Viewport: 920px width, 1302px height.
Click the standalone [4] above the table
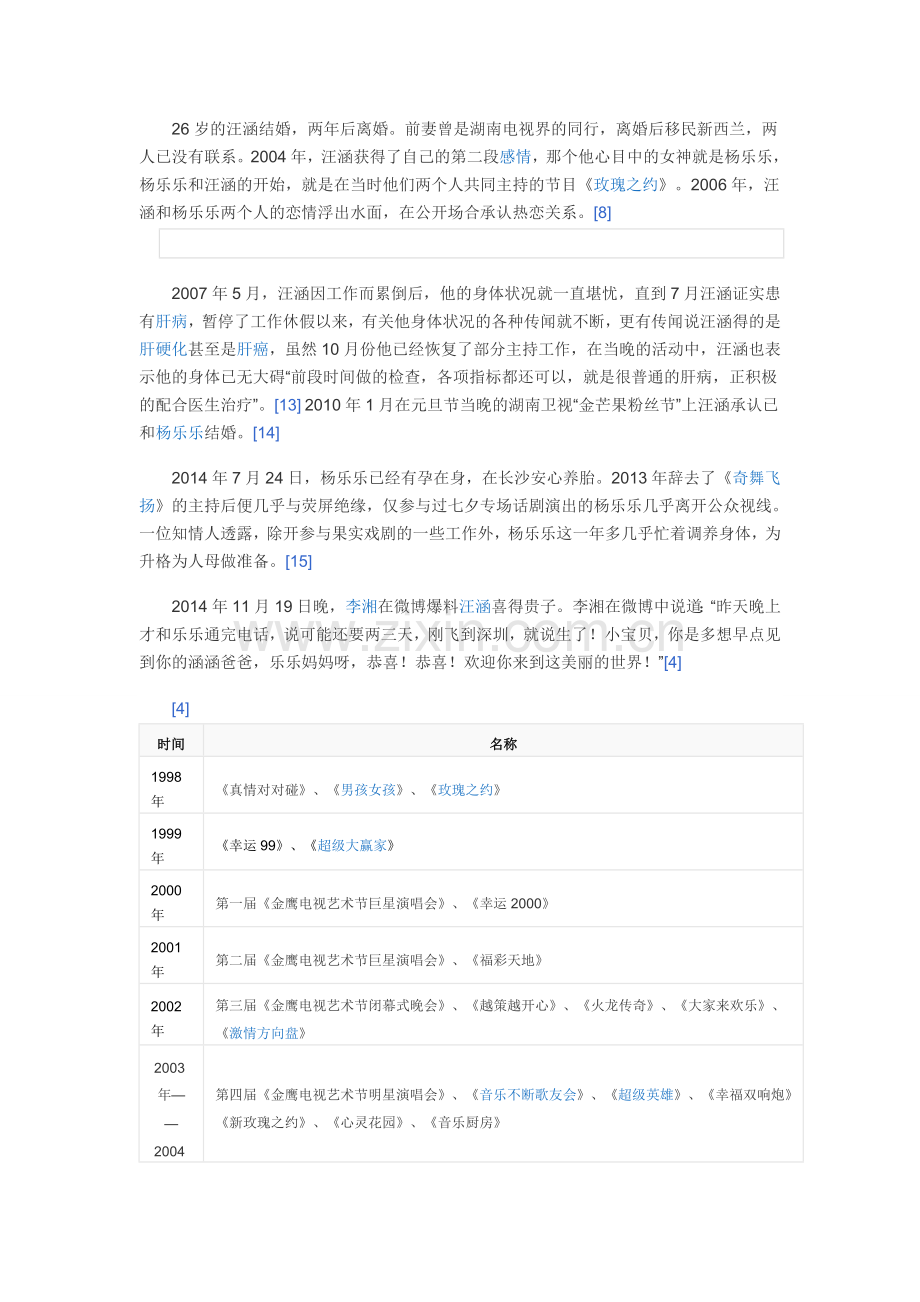tap(180, 708)
